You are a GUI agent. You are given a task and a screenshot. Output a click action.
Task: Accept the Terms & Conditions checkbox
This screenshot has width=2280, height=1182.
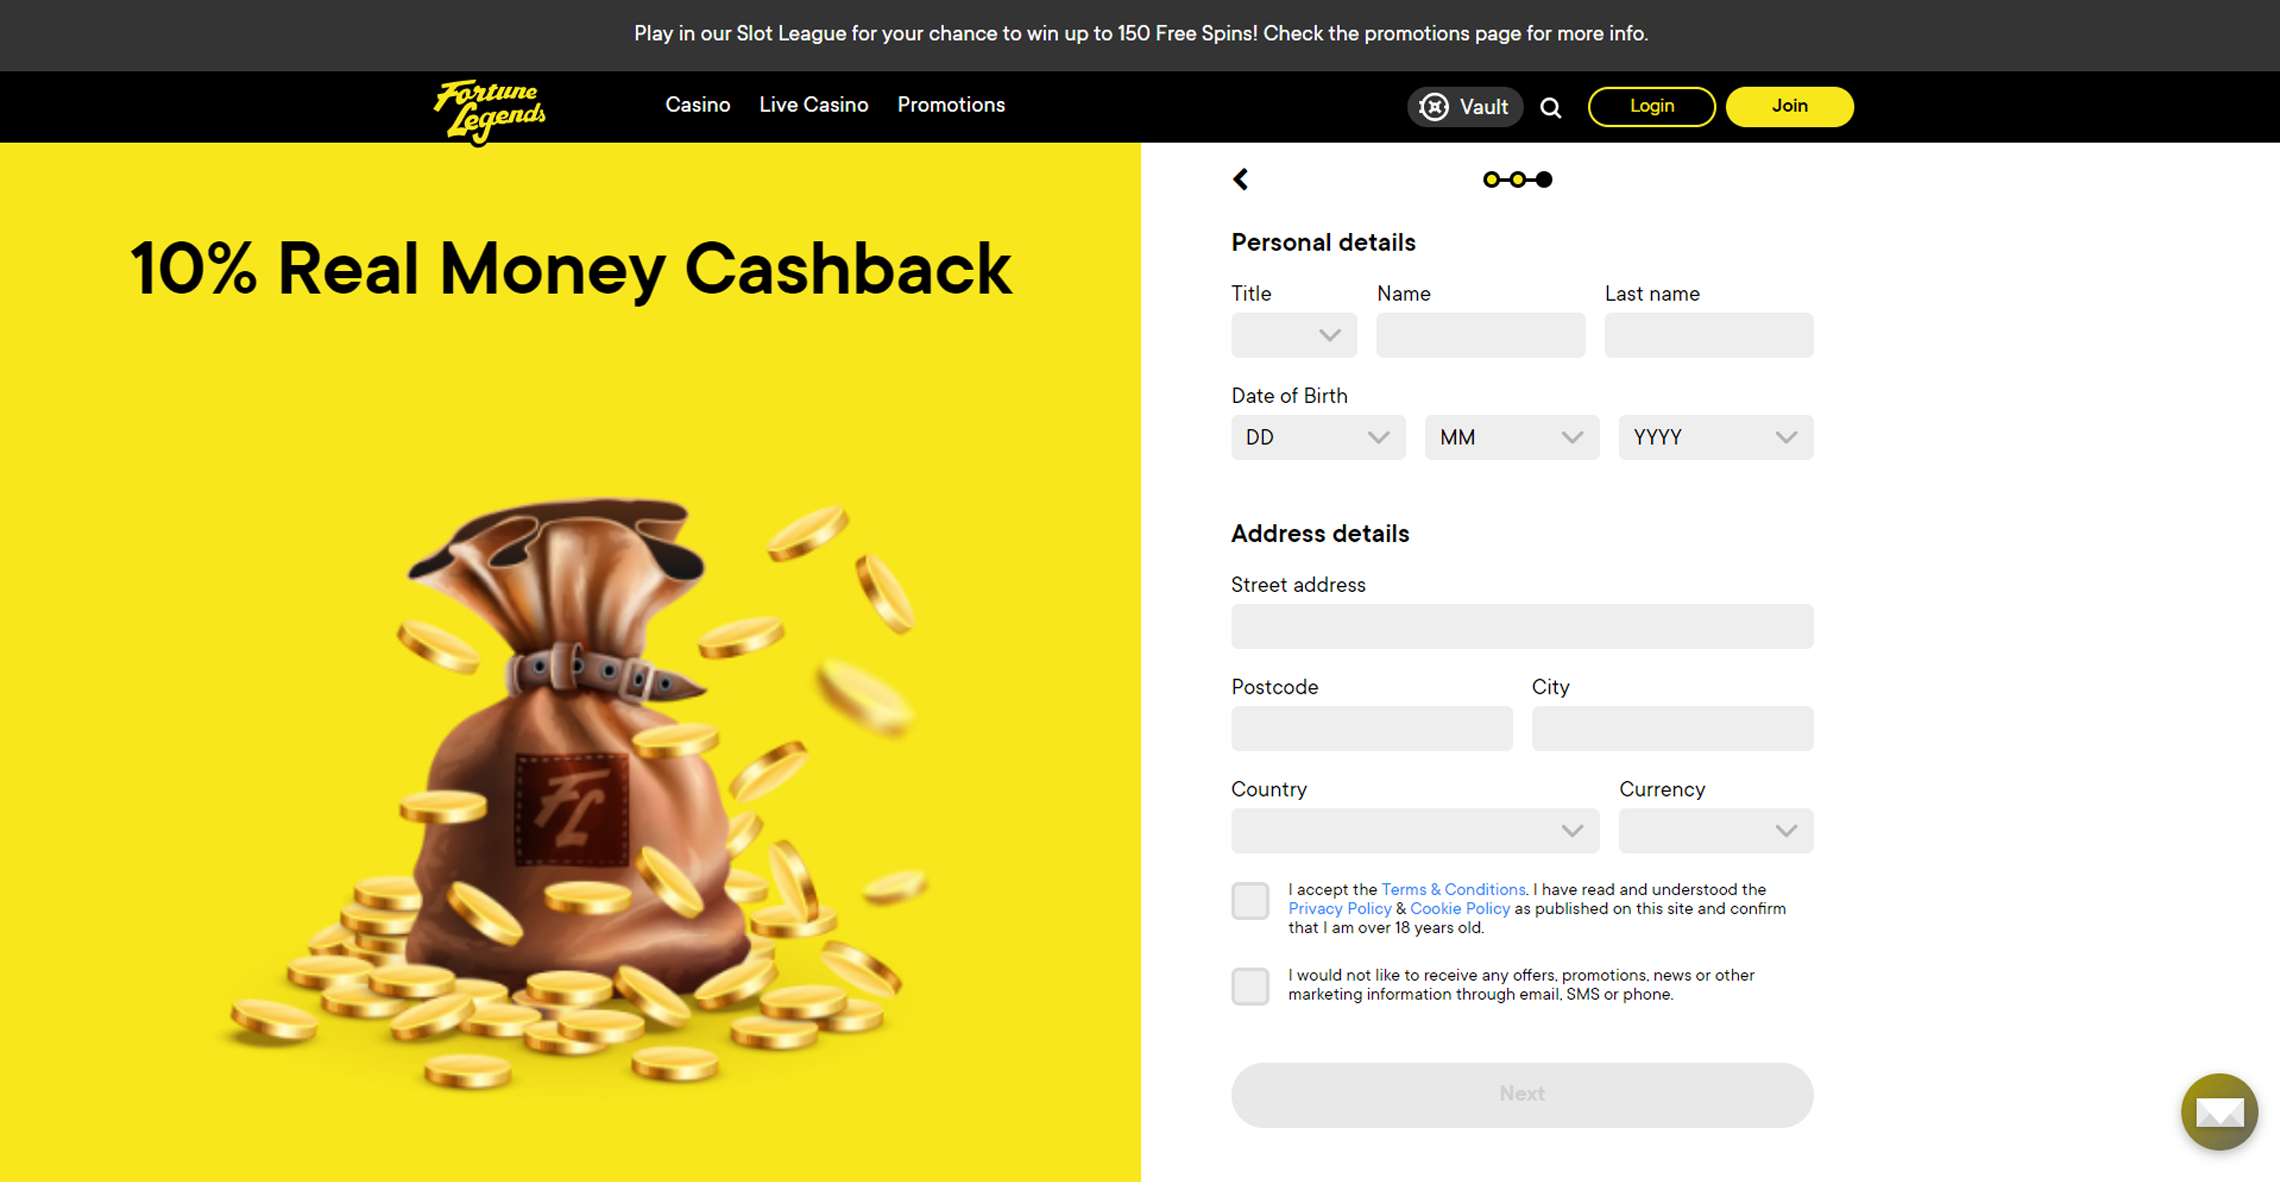coord(1250,900)
